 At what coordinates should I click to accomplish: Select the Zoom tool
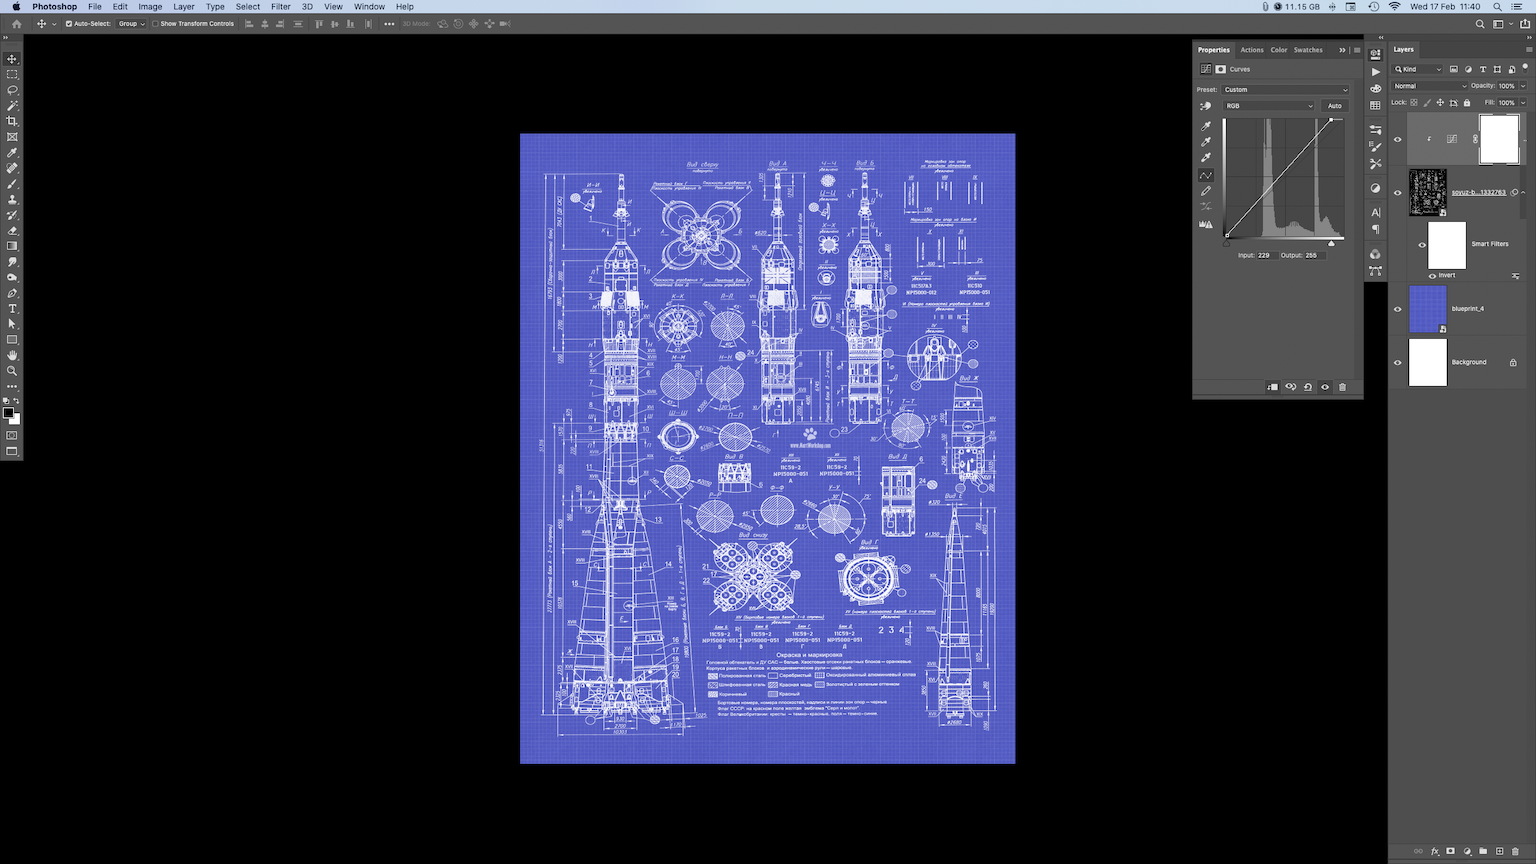12,371
